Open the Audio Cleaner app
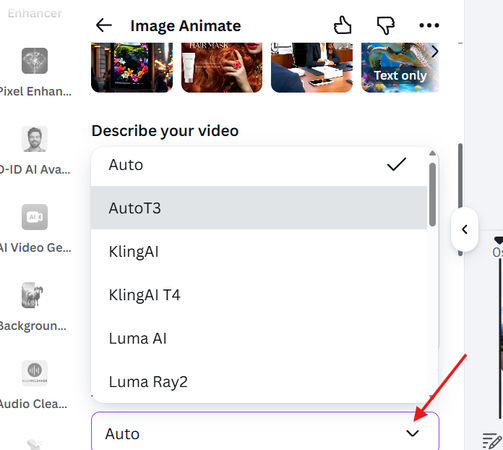Viewport: 503px width, 450px height. coord(33,385)
